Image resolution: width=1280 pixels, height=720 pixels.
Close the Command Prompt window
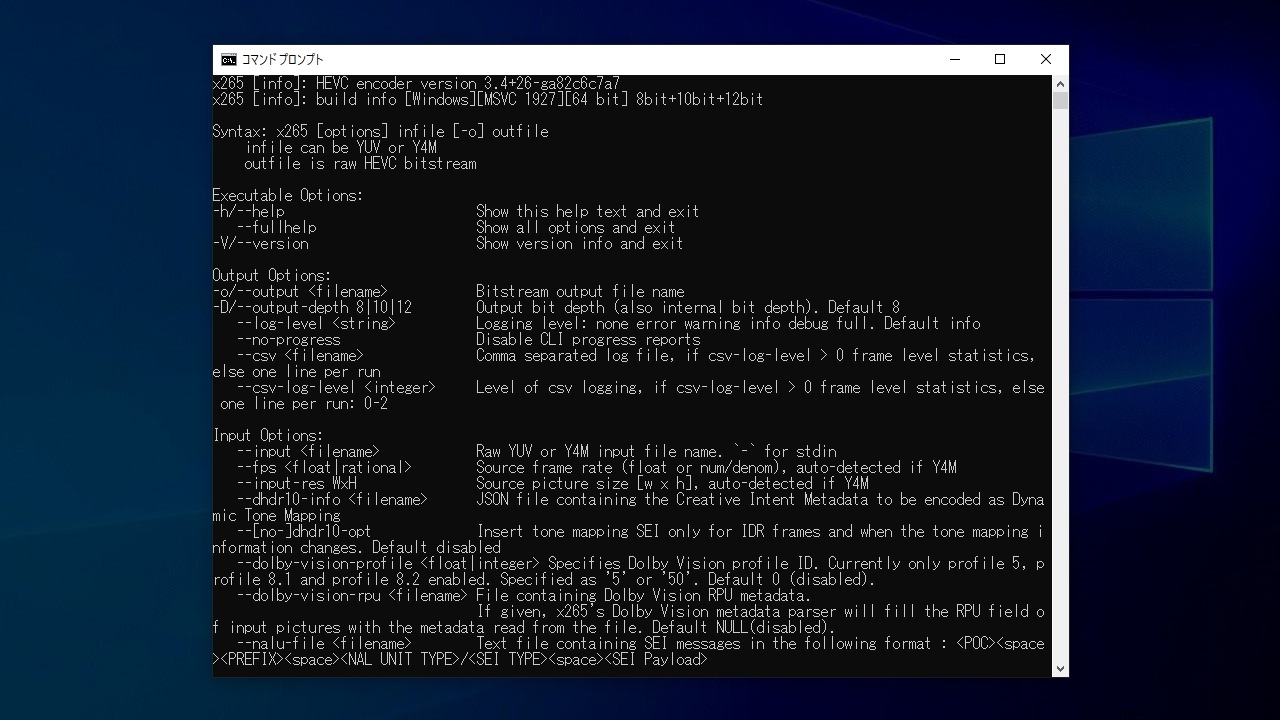(x=1046, y=59)
